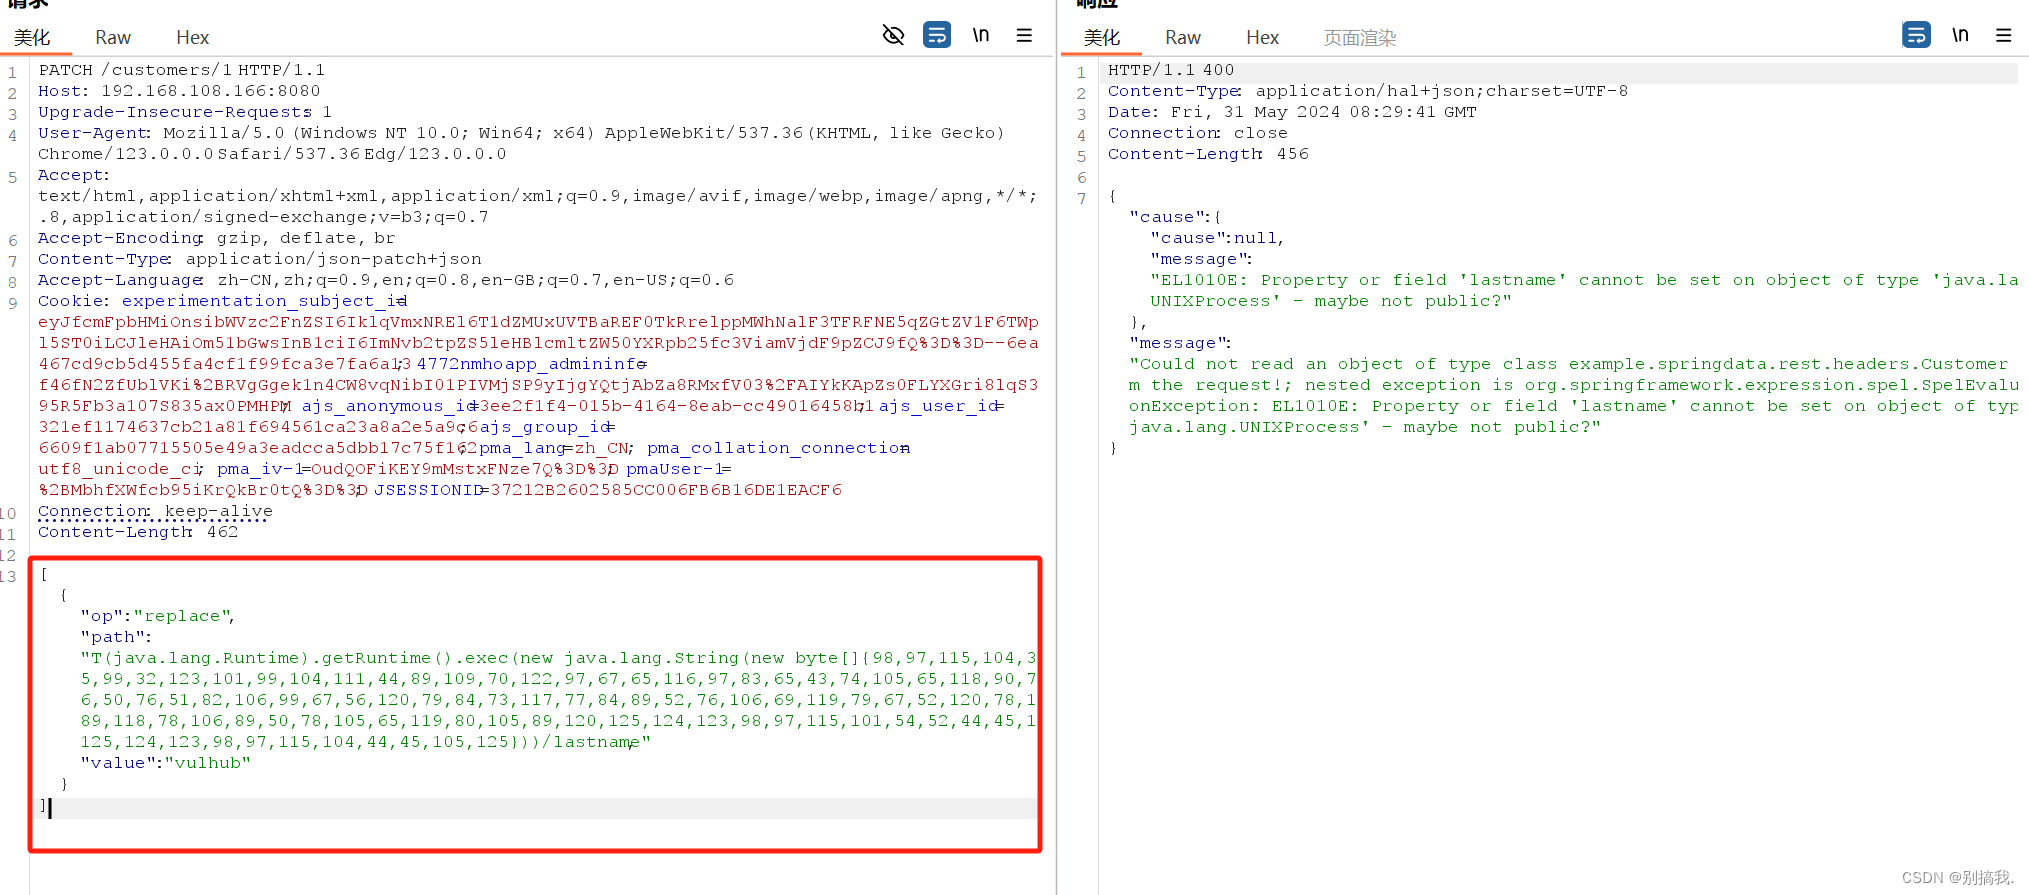
Task: Click the PATCH /customers/1 request line
Action: pyautogui.click(x=181, y=70)
